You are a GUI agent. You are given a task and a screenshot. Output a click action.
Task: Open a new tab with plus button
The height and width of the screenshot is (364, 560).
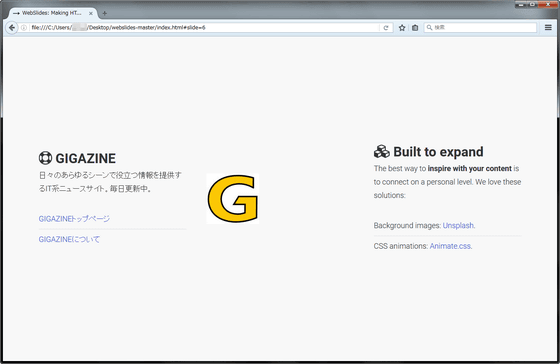[104, 13]
